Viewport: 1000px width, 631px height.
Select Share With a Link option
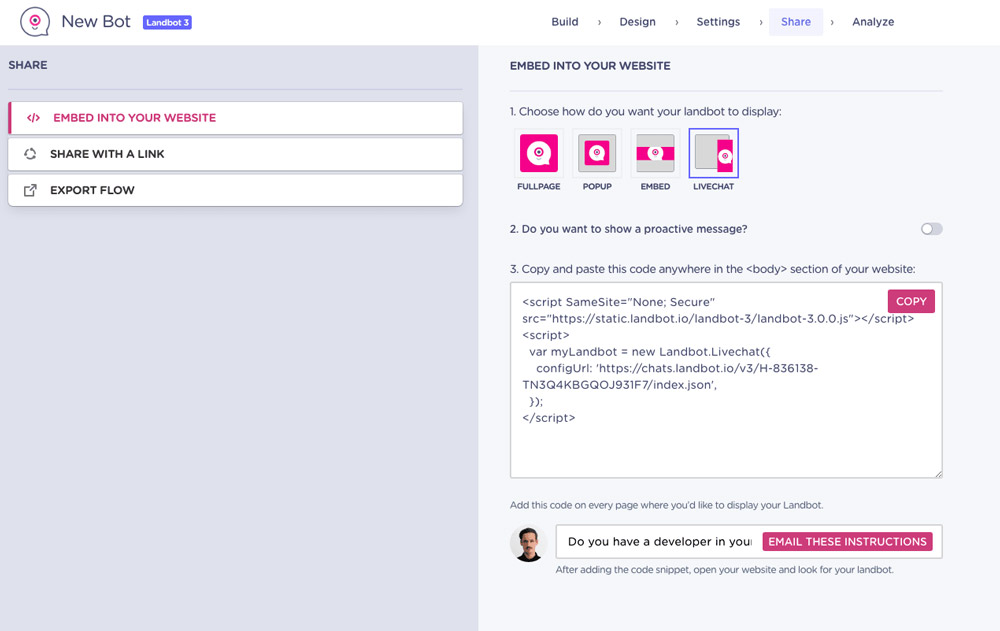pyautogui.click(x=235, y=154)
